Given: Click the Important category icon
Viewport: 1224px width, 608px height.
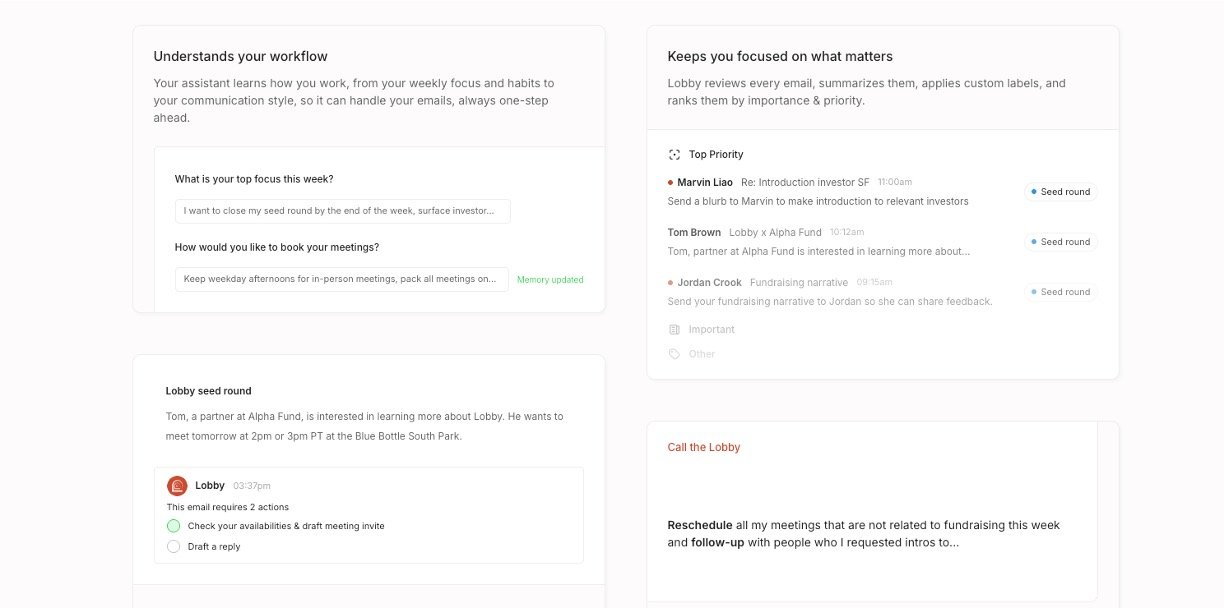Looking at the screenshot, I should coord(674,330).
